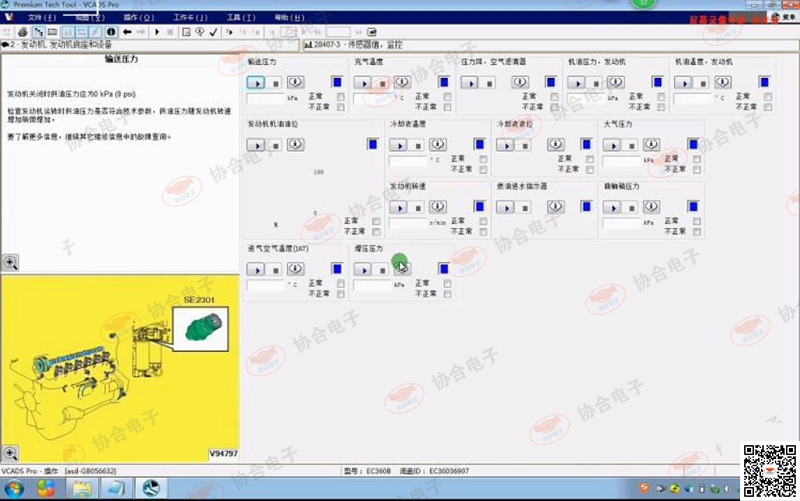Click the SE2301 sensor thumbnail image

[x=201, y=329]
